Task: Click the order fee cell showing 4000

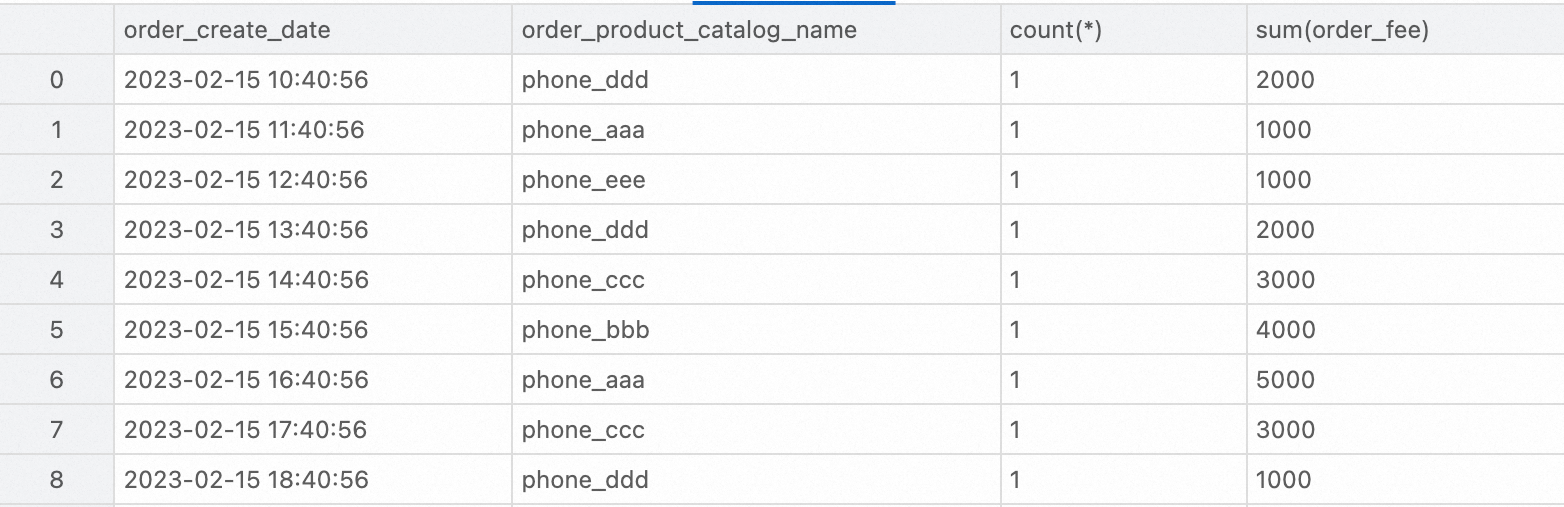Action: pyautogui.click(x=1285, y=330)
